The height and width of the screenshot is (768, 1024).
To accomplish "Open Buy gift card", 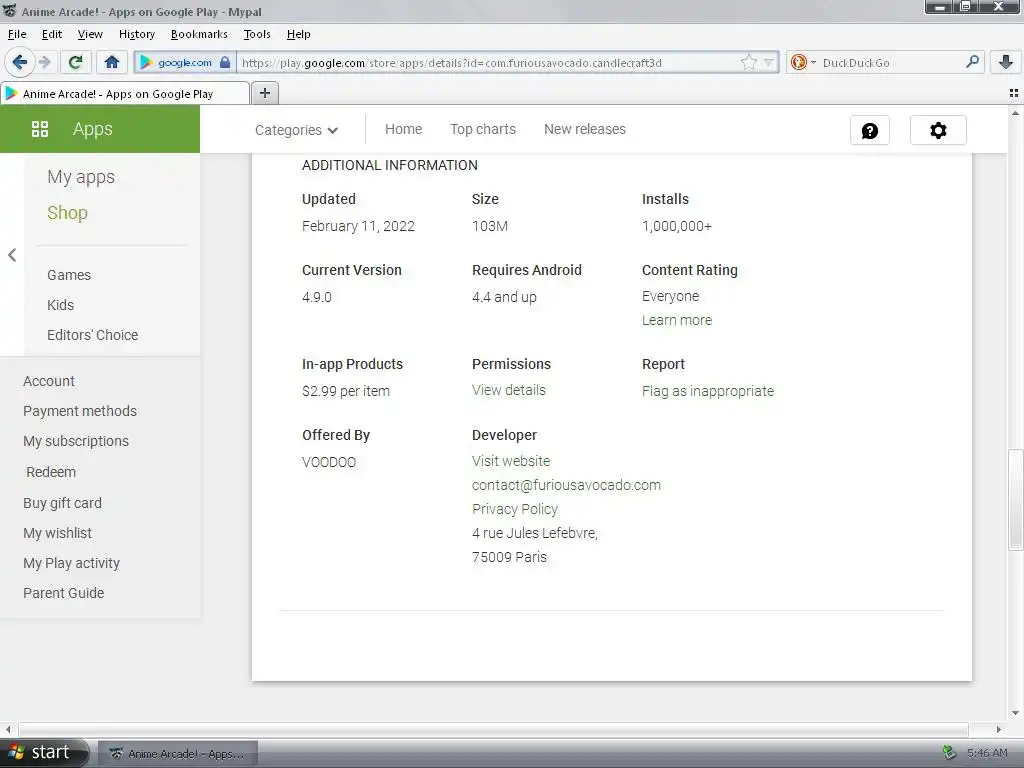I will 62,503.
